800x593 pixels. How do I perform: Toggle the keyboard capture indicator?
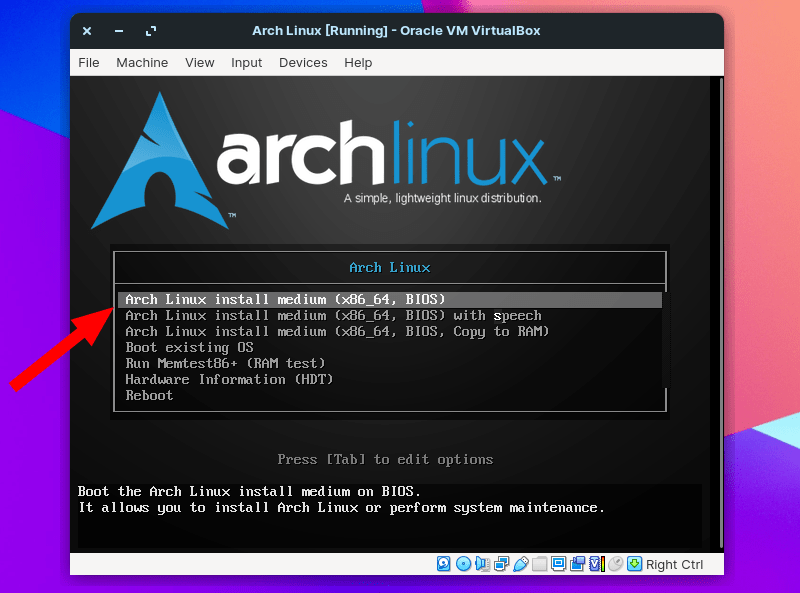635,564
